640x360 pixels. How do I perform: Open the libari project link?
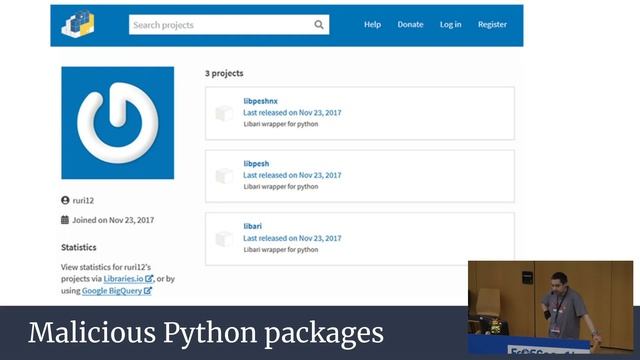pos(253,226)
